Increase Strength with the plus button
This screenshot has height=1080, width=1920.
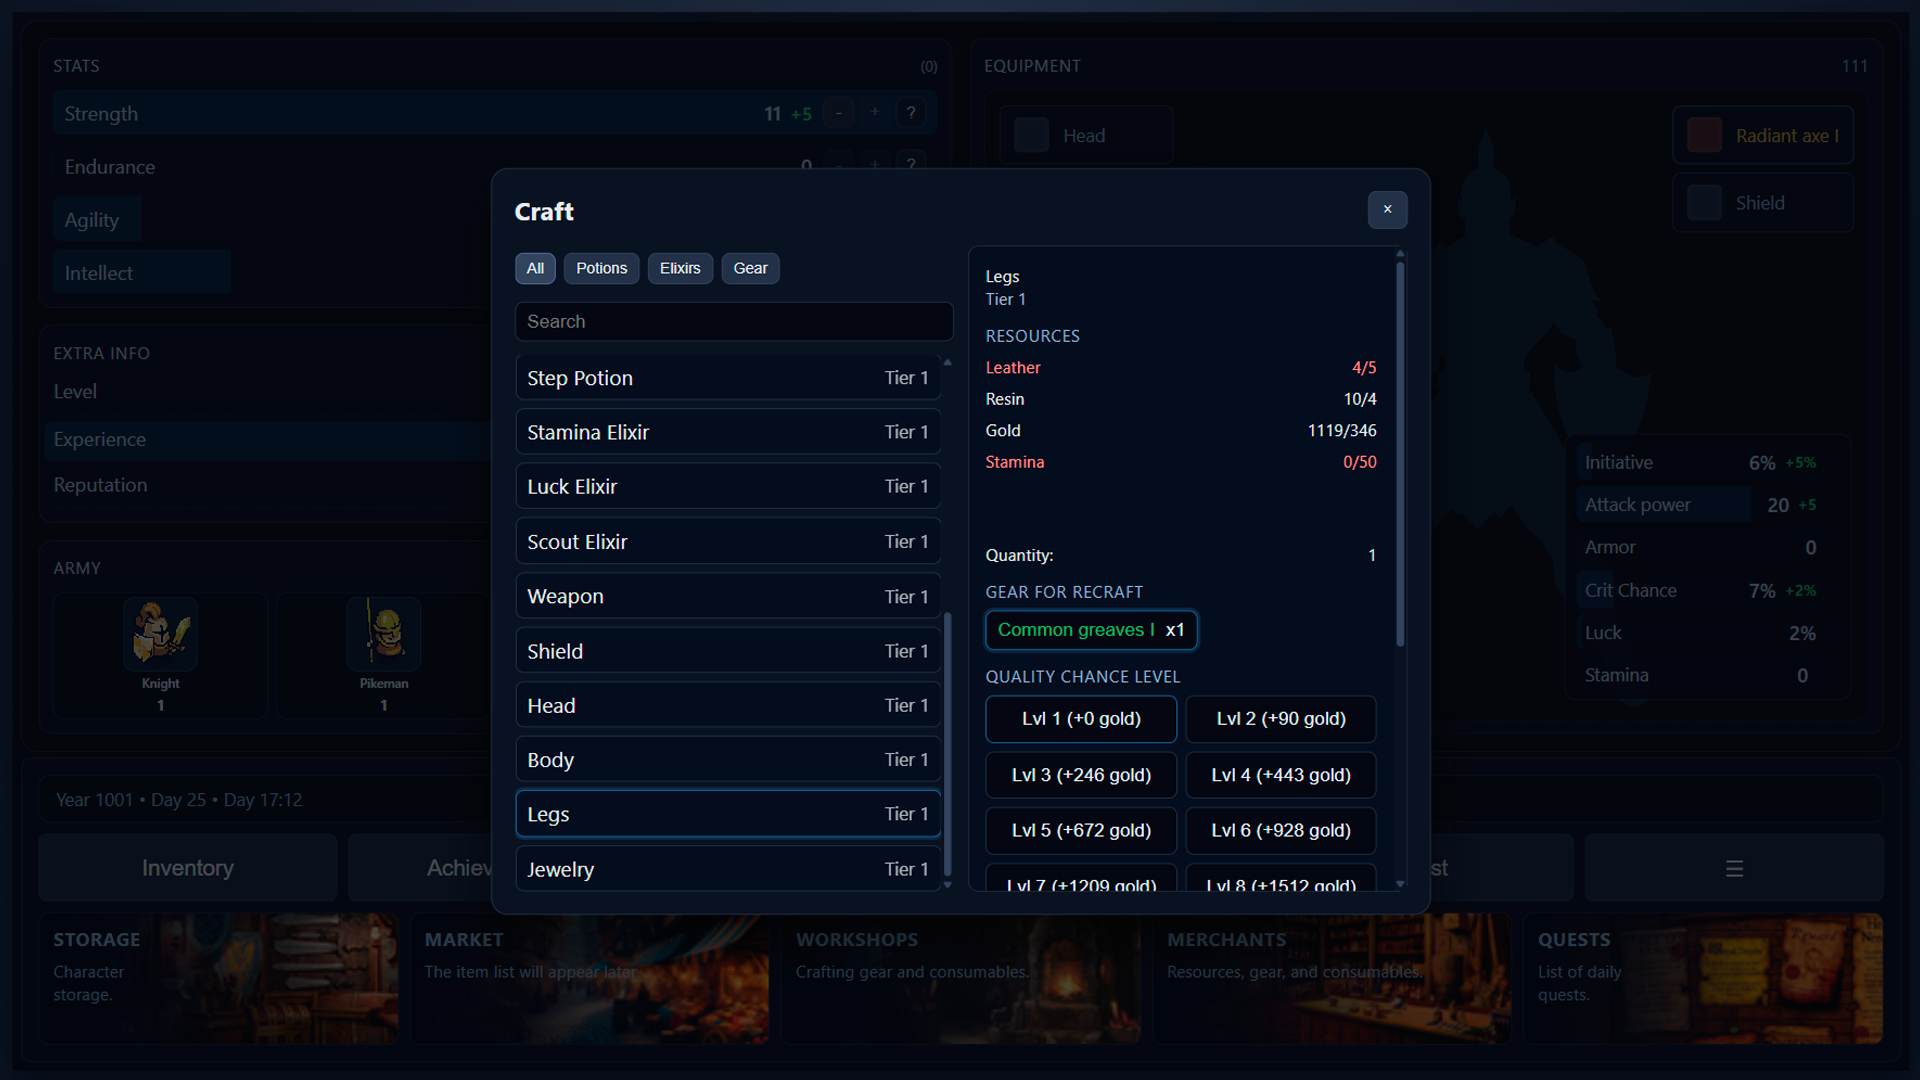point(874,113)
